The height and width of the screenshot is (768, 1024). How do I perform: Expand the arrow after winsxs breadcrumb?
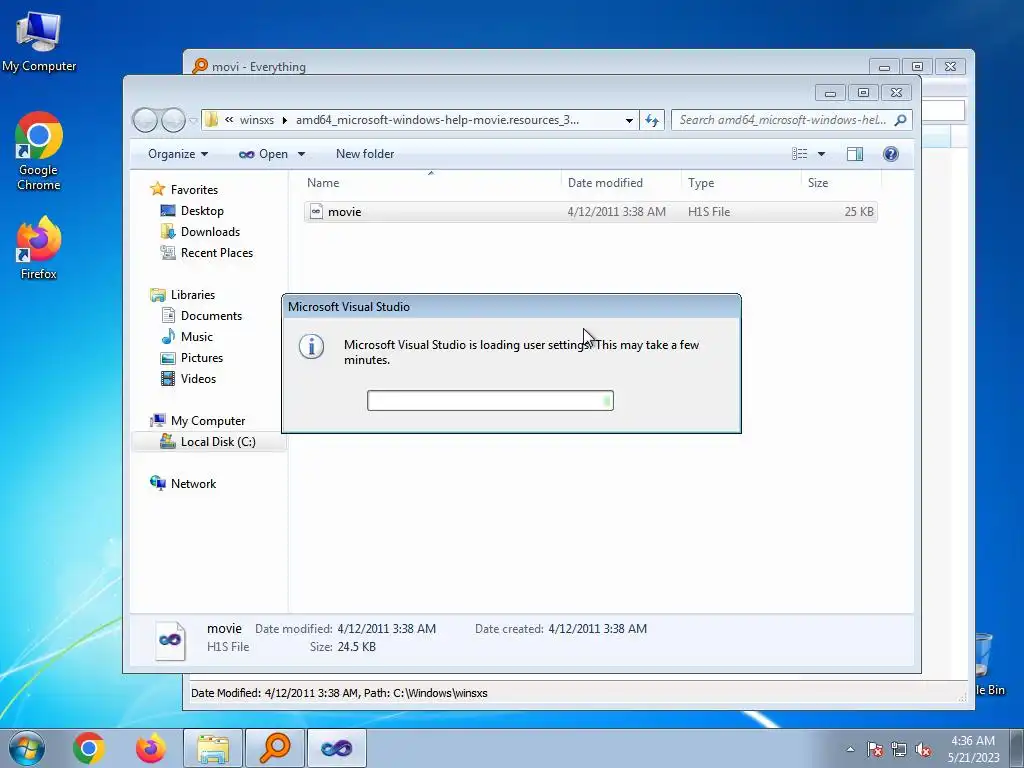tap(285, 120)
